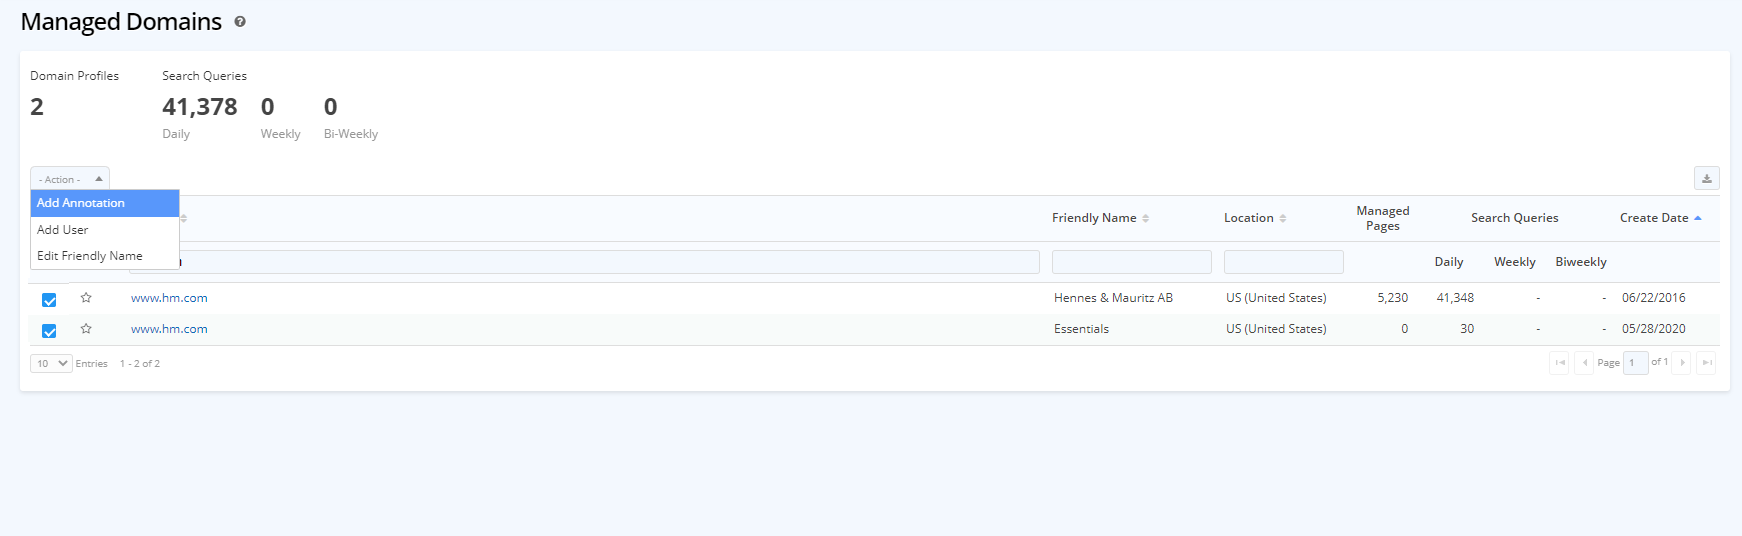Viewport: 1742px width, 536px height.
Task: Star the Essentials domain row
Action: (86, 329)
